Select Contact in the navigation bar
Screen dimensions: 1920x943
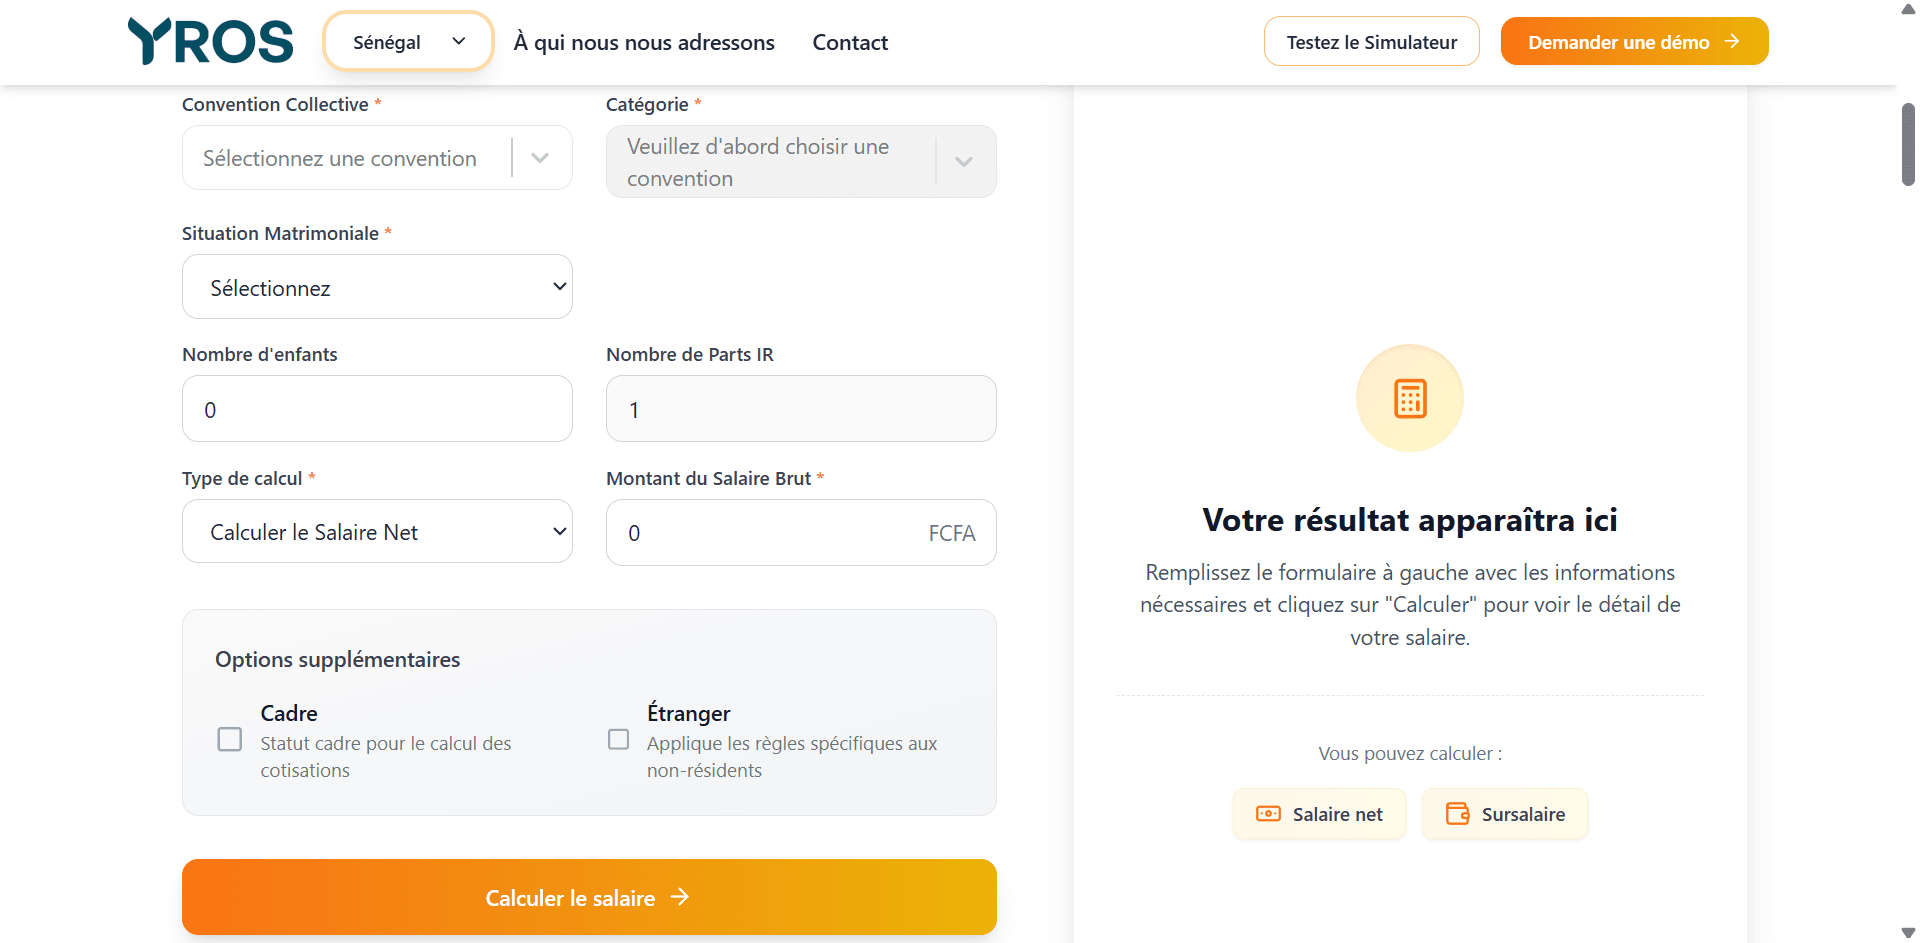(849, 42)
